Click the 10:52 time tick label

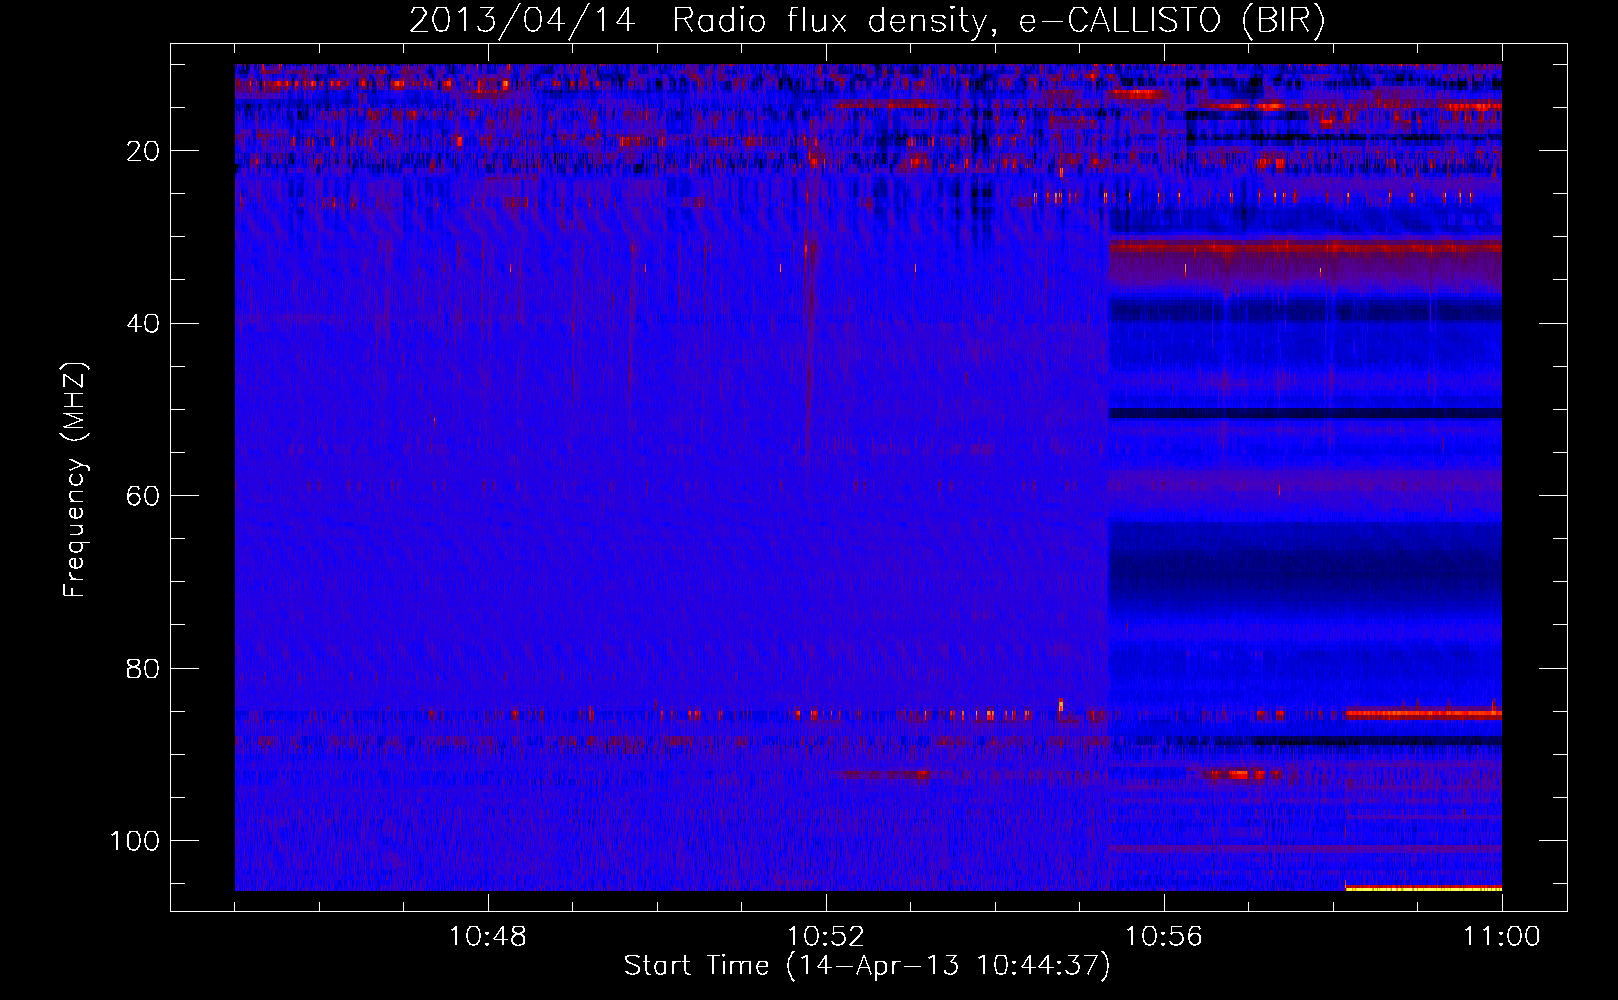(x=826, y=937)
